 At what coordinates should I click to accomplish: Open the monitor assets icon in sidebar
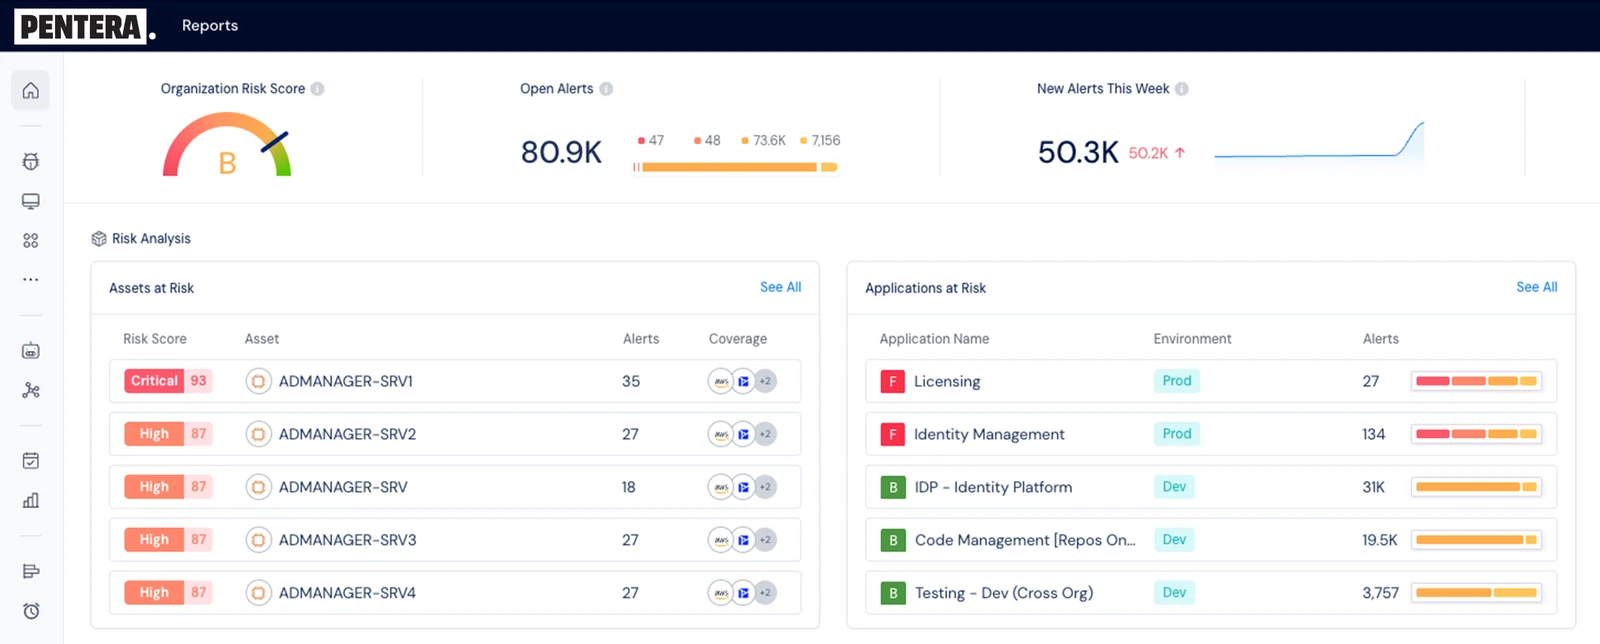click(x=31, y=201)
